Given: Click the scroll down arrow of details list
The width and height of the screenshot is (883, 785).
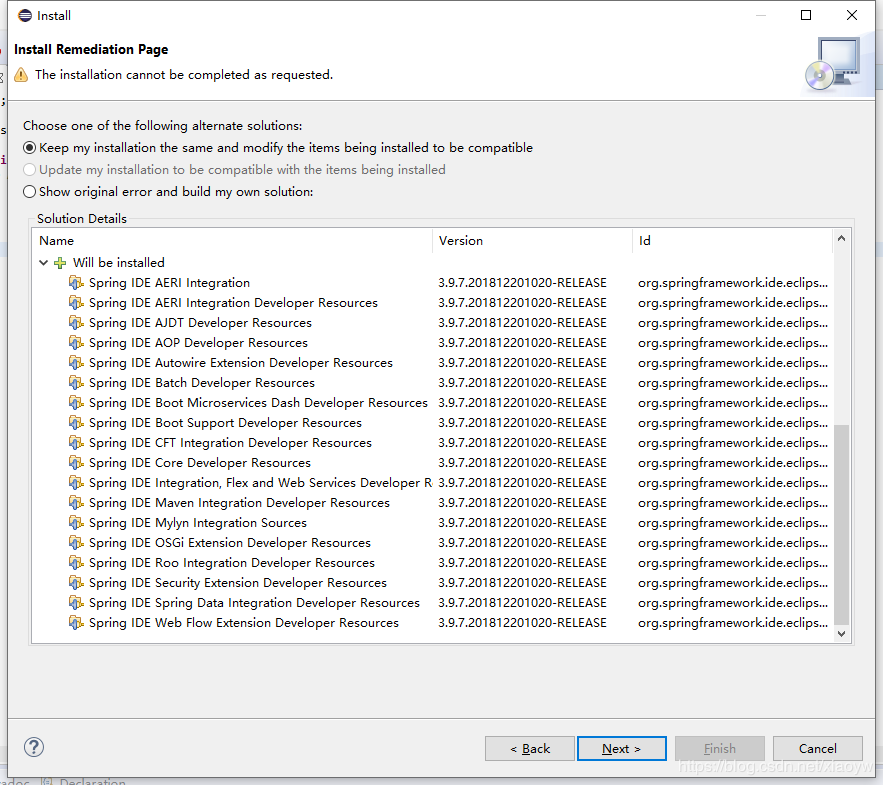Looking at the screenshot, I should pyautogui.click(x=841, y=633).
